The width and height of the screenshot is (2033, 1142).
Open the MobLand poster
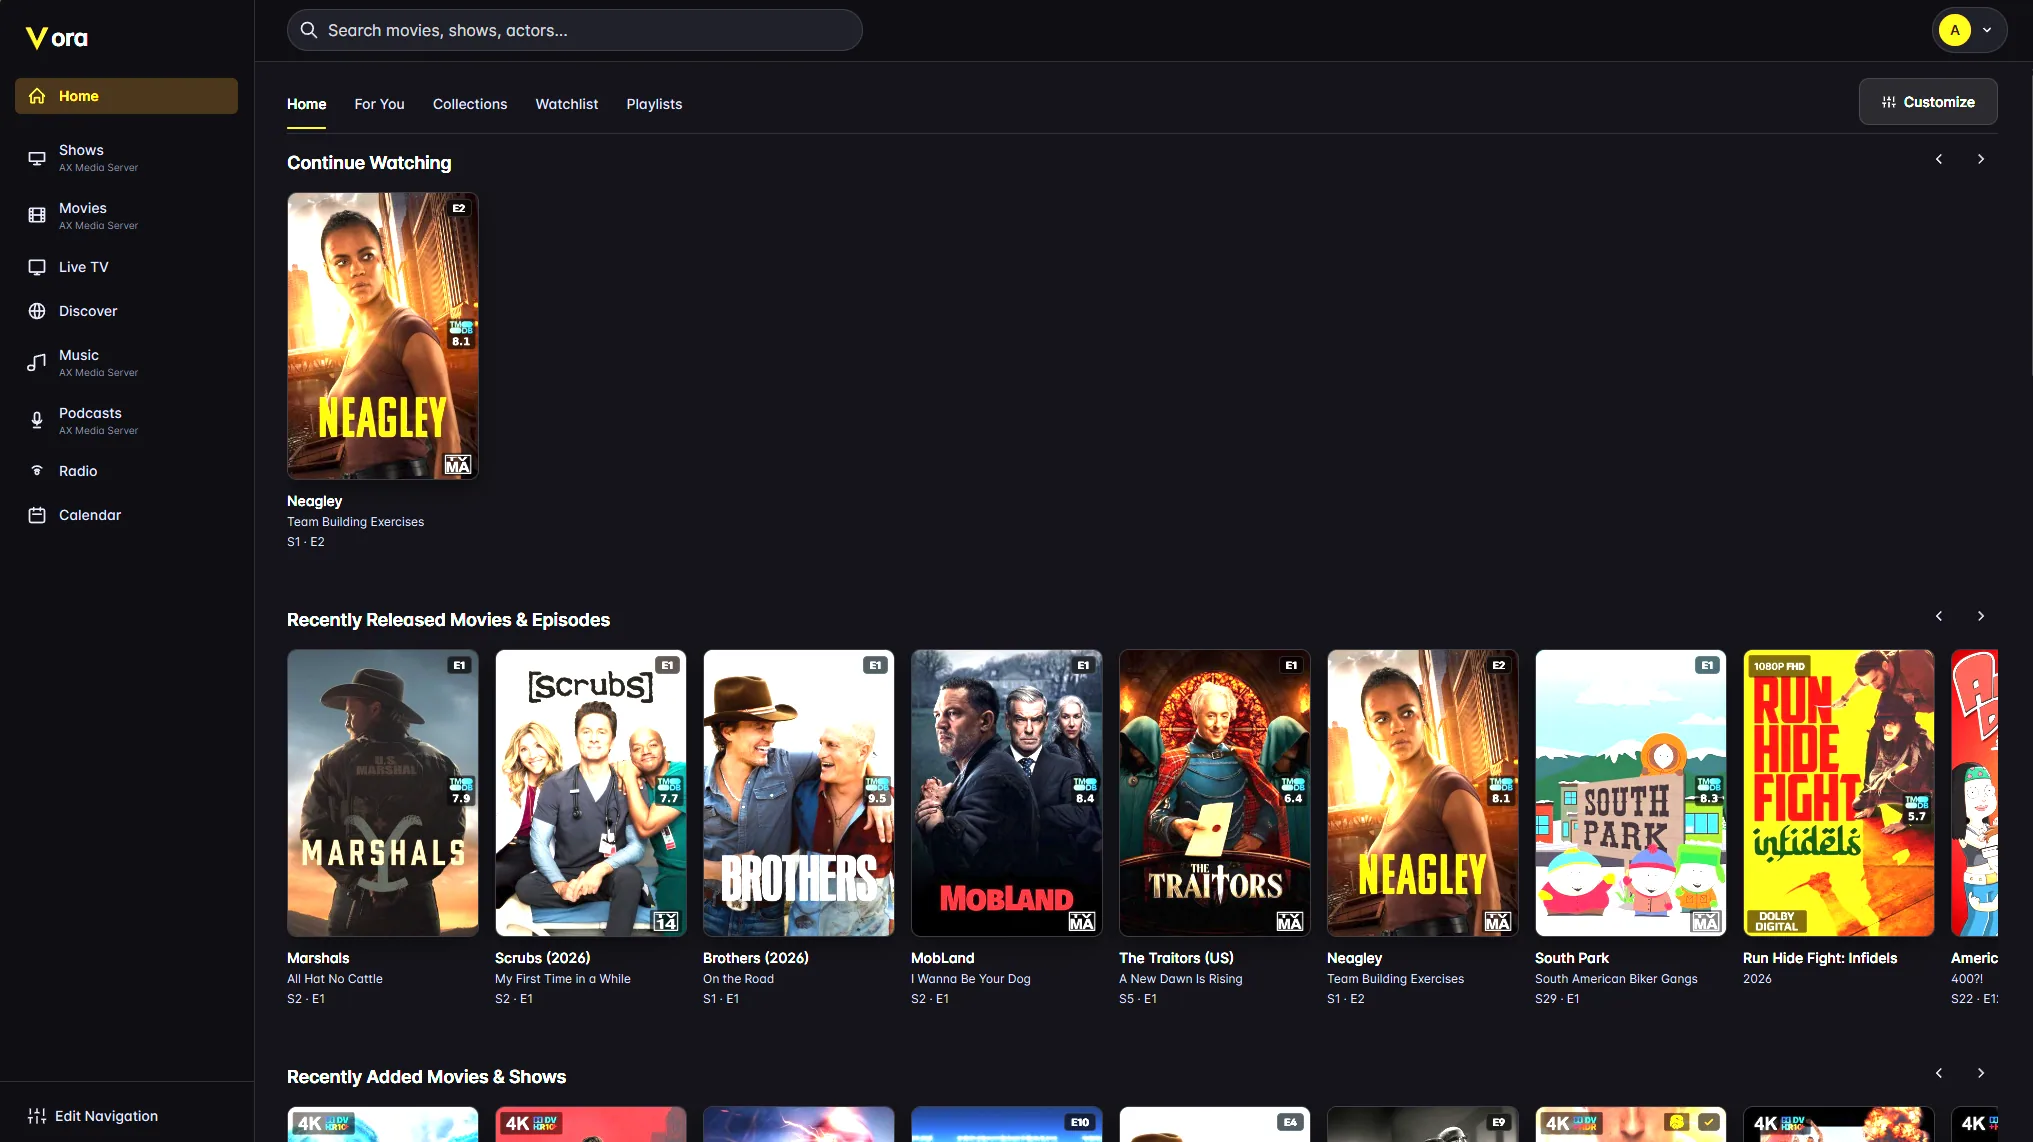click(1007, 793)
